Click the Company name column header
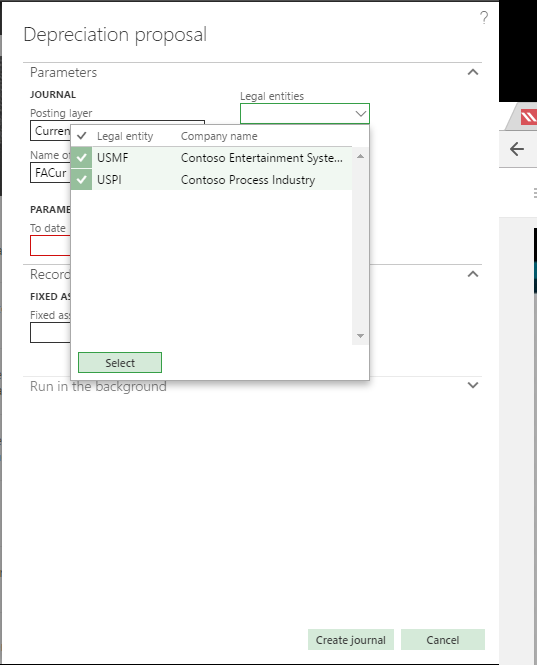 [219, 136]
